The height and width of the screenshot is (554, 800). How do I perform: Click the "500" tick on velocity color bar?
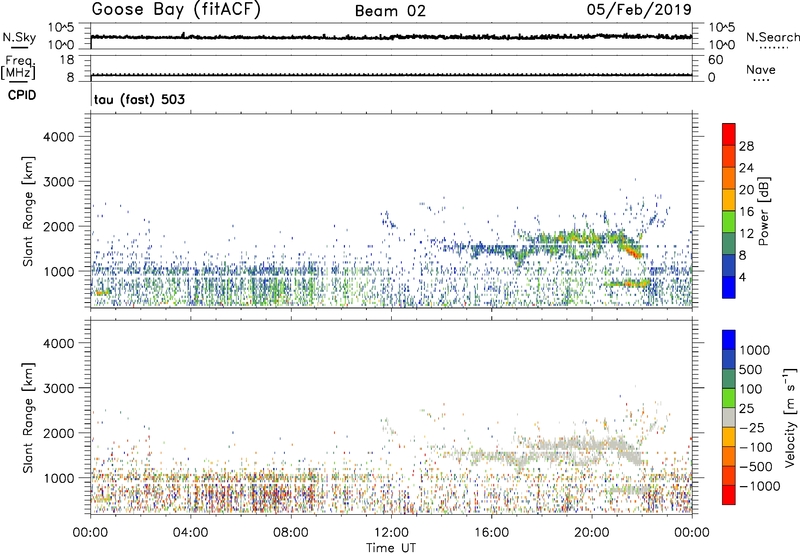coord(750,369)
